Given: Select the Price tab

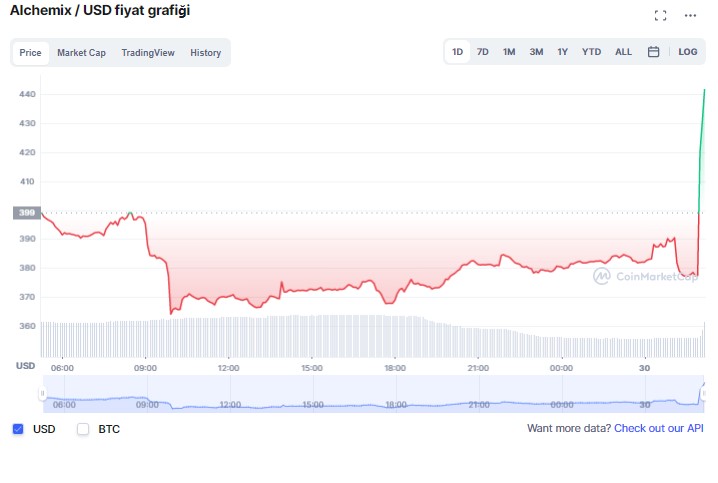Looking at the screenshot, I should coord(30,53).
